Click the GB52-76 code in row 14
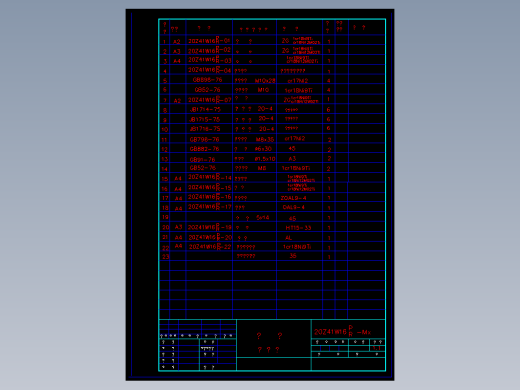Screen dimensions: 520x390 point(203,168)
